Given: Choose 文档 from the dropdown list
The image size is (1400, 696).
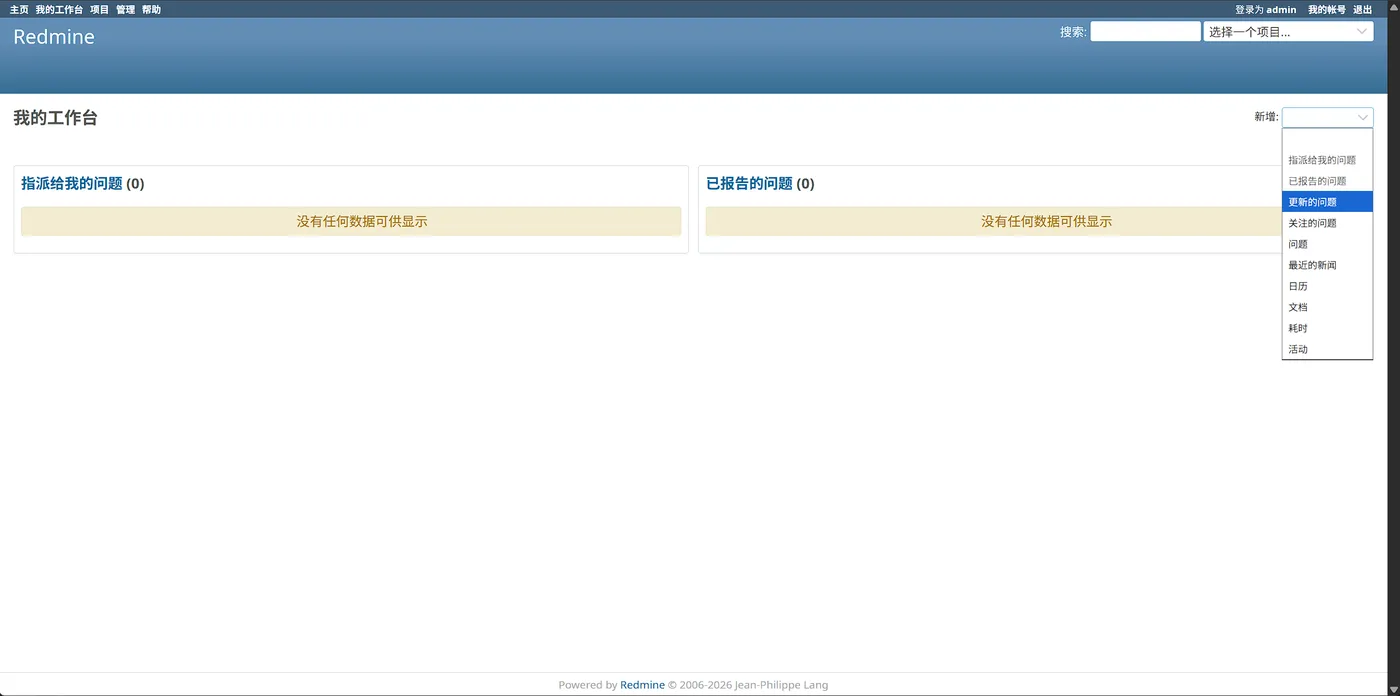Looking at the screenshot, I should (x=1327, y=307).
